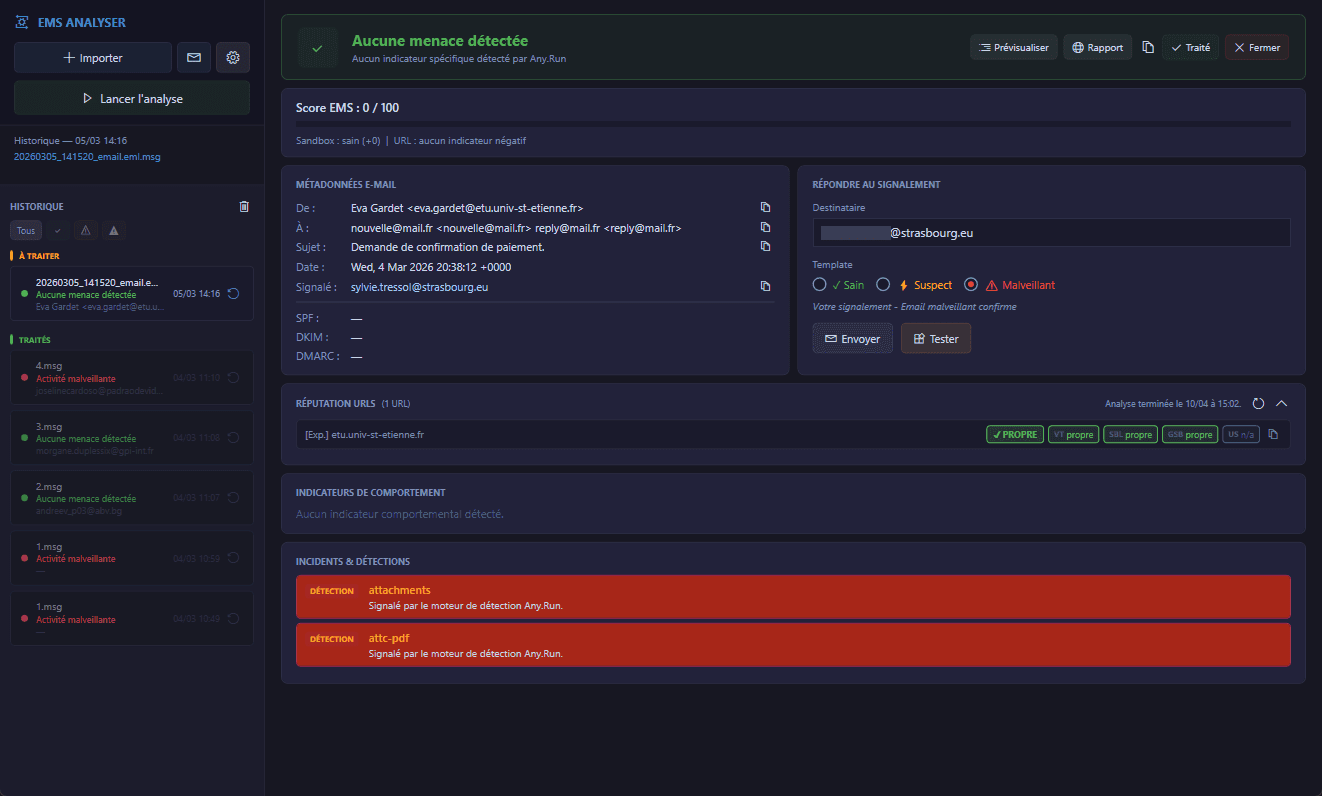1322x796 pixels.
Task: Toggle the warning-triangle filter in Historique
Action: 85,230
